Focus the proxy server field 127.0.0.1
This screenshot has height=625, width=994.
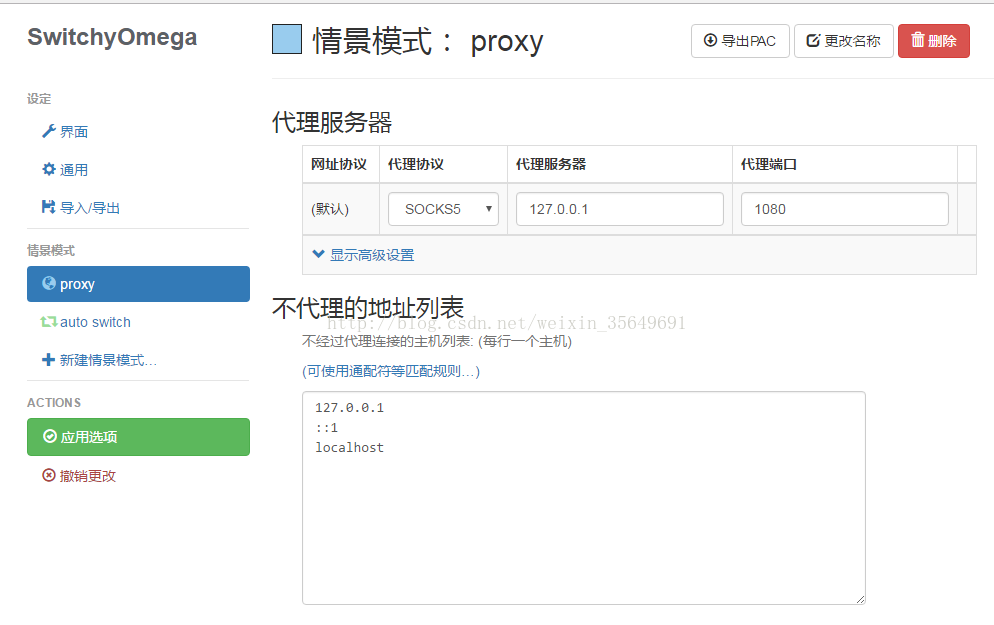pos(619,209)
